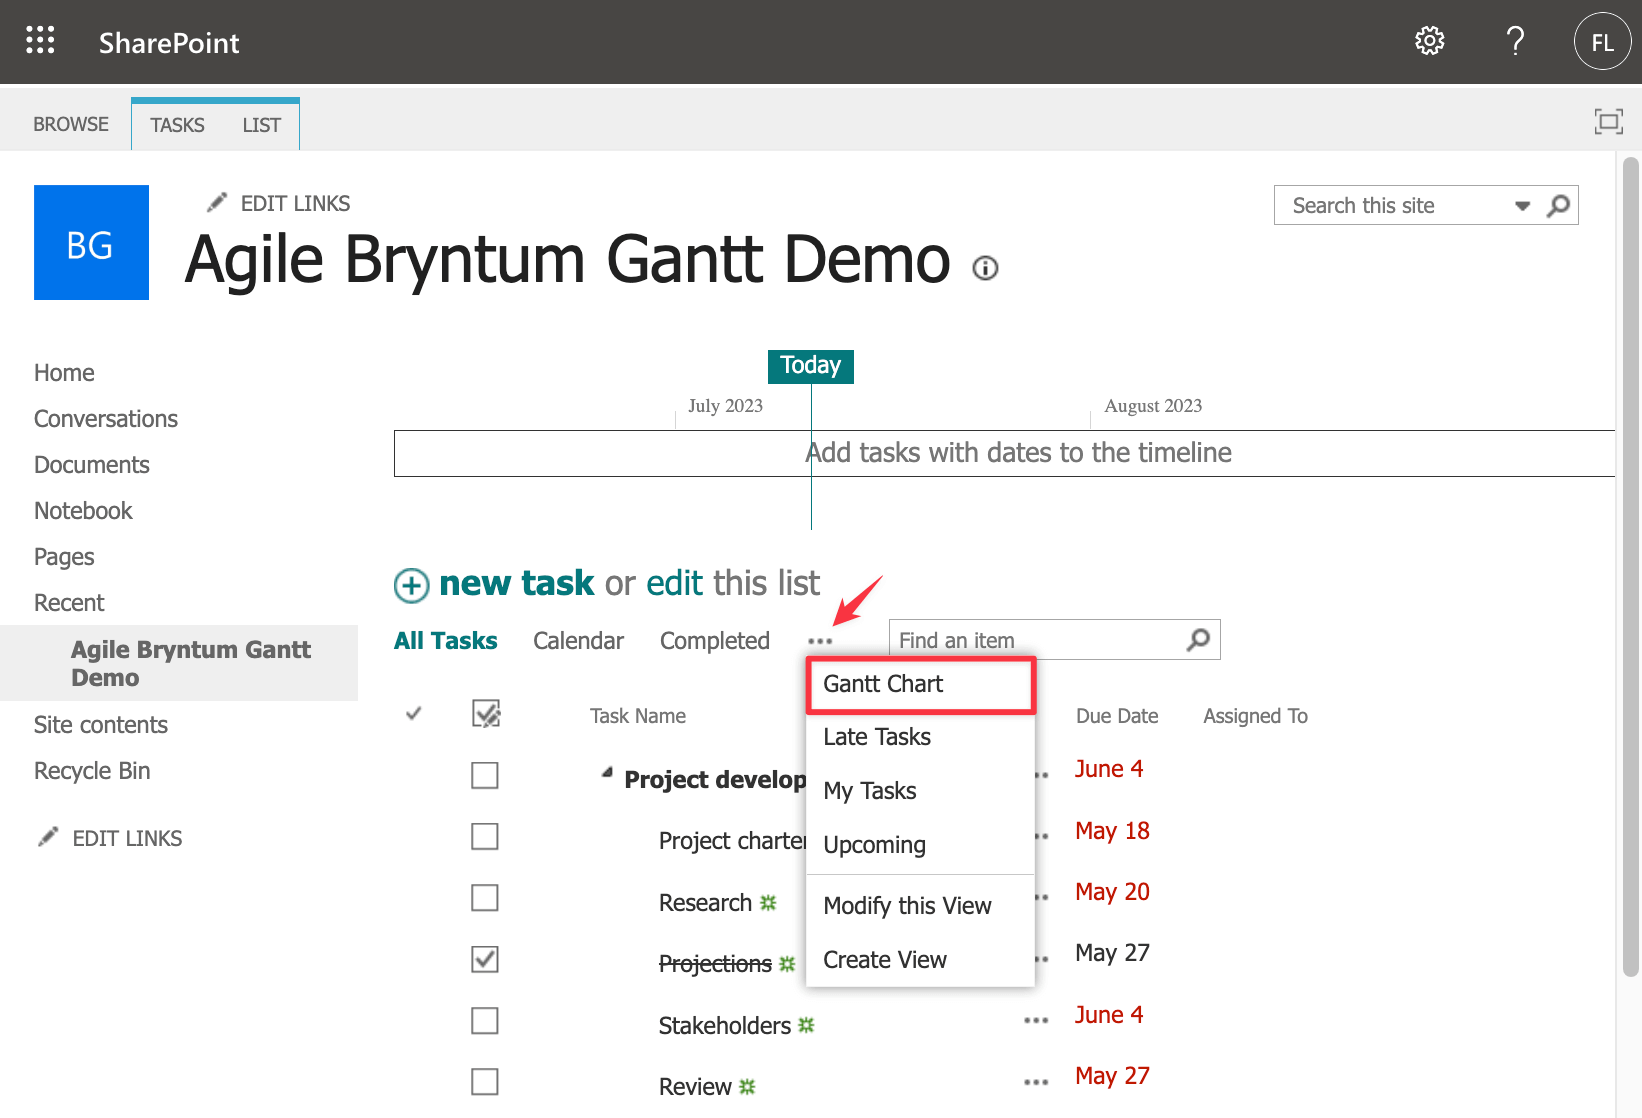1642x1118 pixels.
Task: Click the Agile Bryntum Gantt Demo page title
Action: point(568,260)
